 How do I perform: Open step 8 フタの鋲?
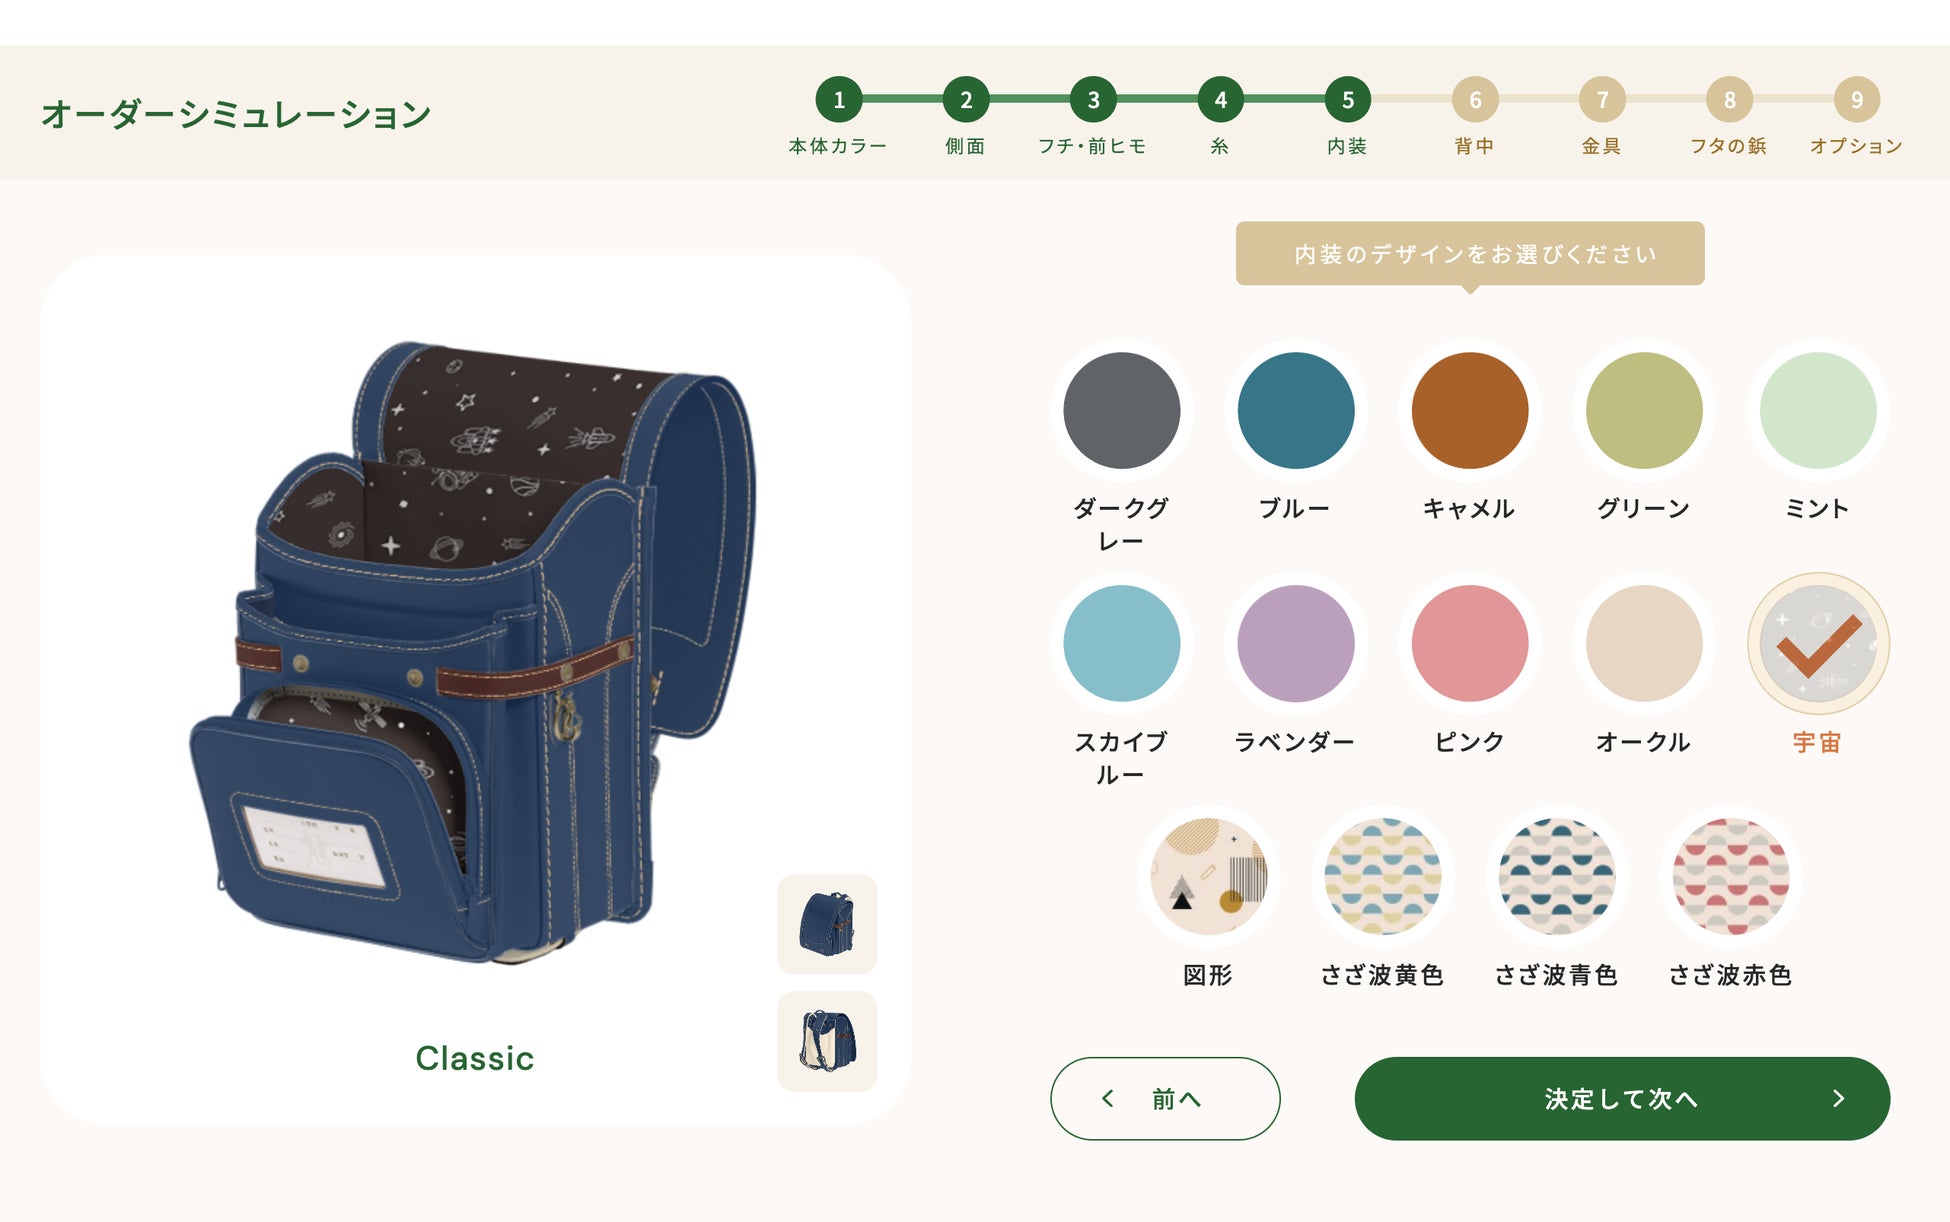1730,100
